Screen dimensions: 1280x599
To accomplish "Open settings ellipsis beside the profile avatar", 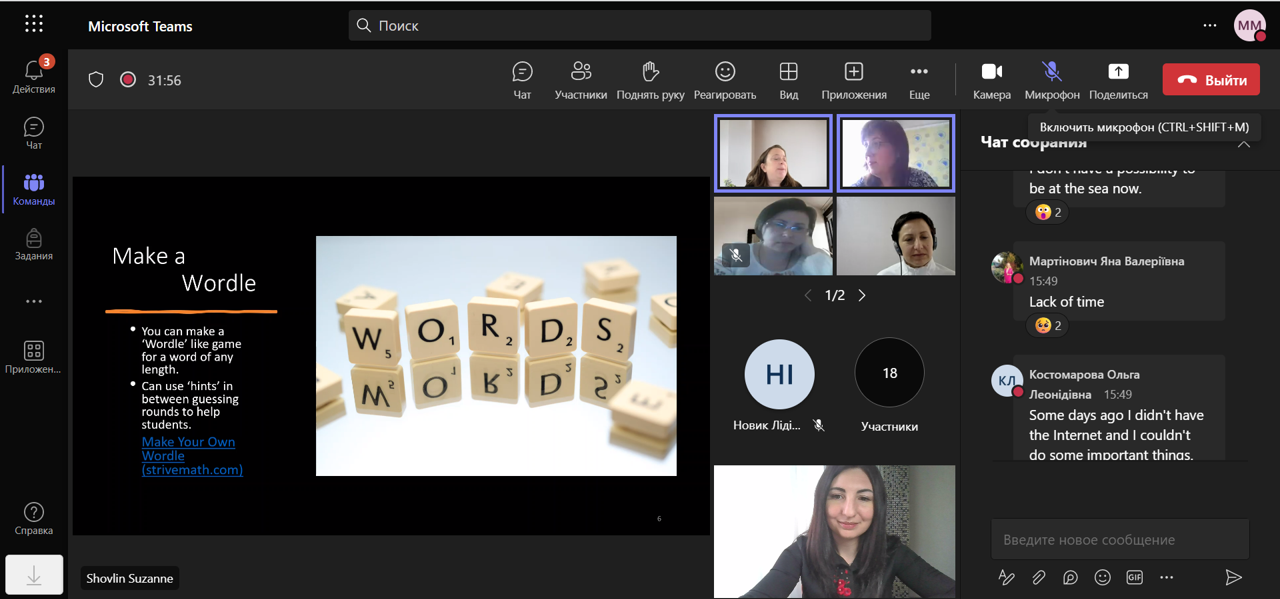I will pos(1210,25).
